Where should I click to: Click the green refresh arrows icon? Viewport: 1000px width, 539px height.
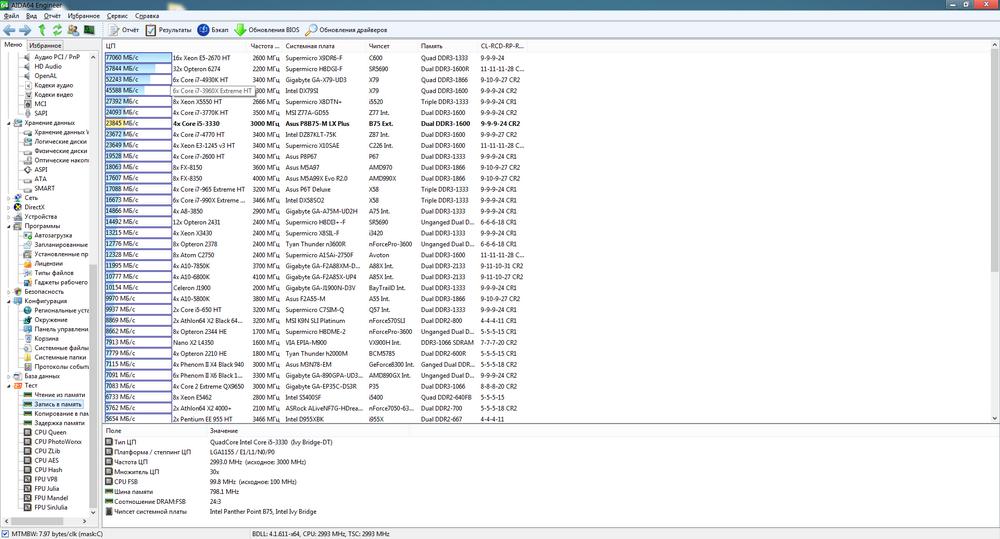pos(57,30)
